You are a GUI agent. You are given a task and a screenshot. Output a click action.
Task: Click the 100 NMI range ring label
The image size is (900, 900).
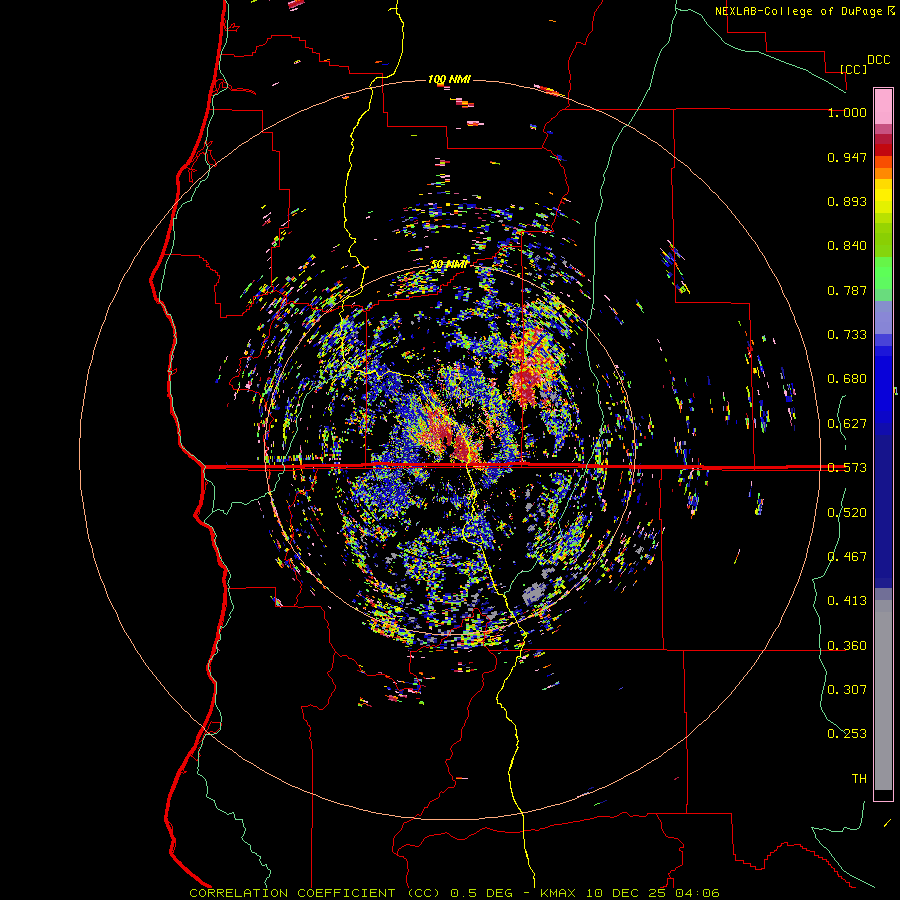pos(449,79)
